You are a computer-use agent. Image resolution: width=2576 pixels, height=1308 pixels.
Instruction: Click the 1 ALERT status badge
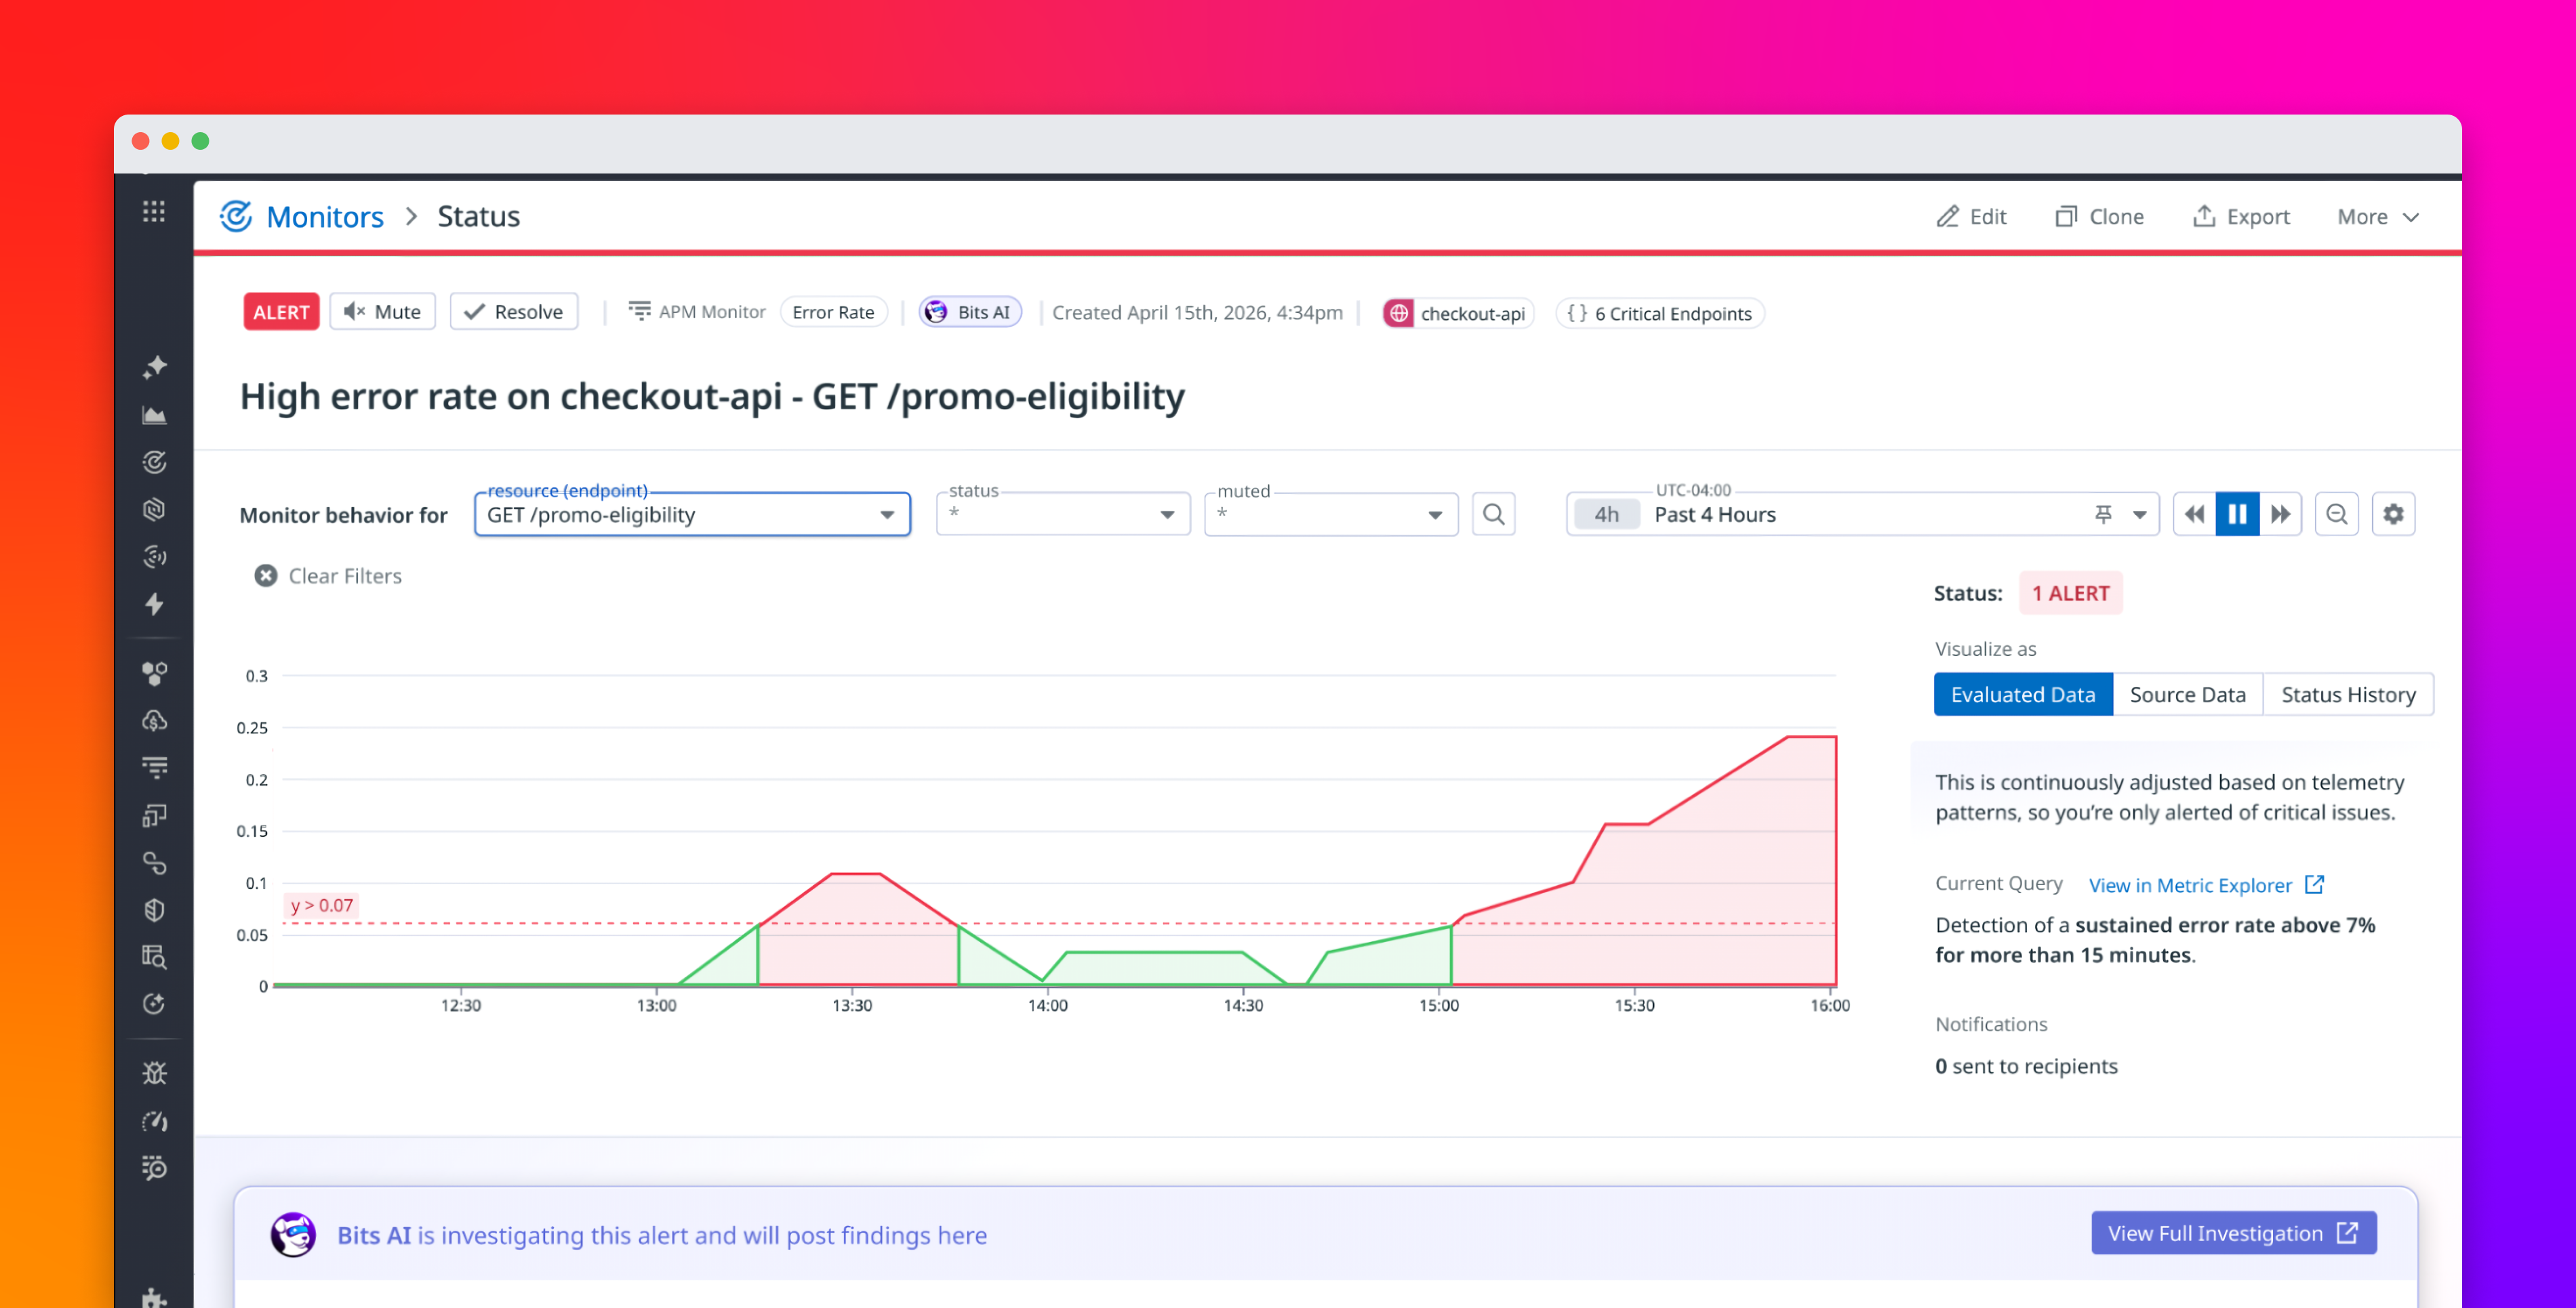point(2070,593)
